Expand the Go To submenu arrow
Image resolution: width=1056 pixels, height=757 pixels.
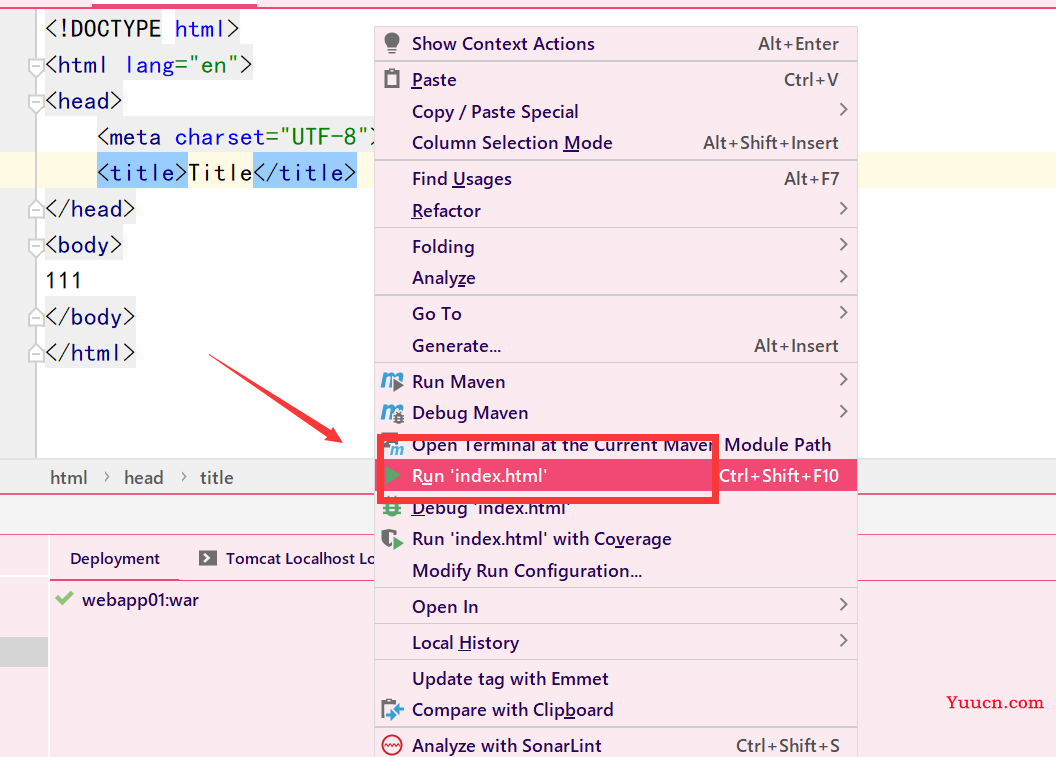click(x=843, y=312)
